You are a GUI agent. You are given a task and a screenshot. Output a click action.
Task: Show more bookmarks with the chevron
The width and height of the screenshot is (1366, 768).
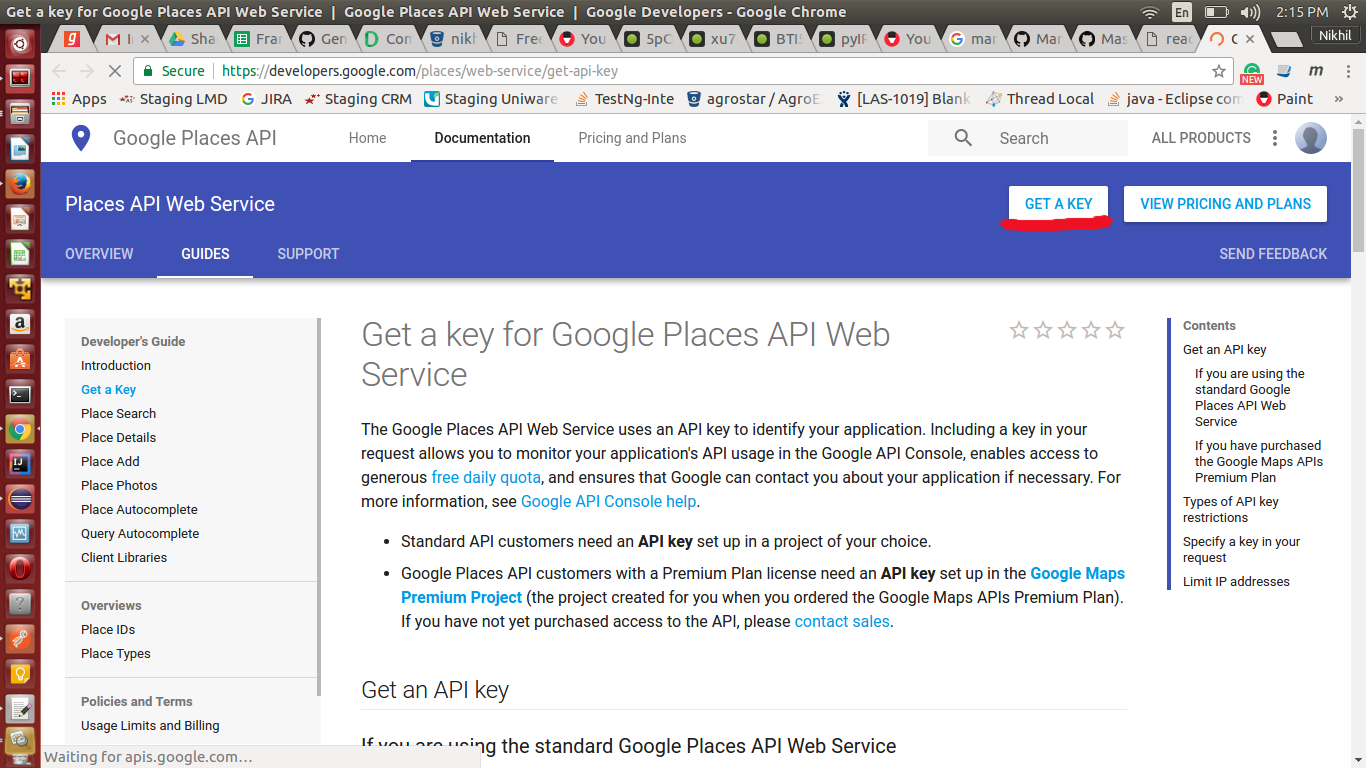1337,99
